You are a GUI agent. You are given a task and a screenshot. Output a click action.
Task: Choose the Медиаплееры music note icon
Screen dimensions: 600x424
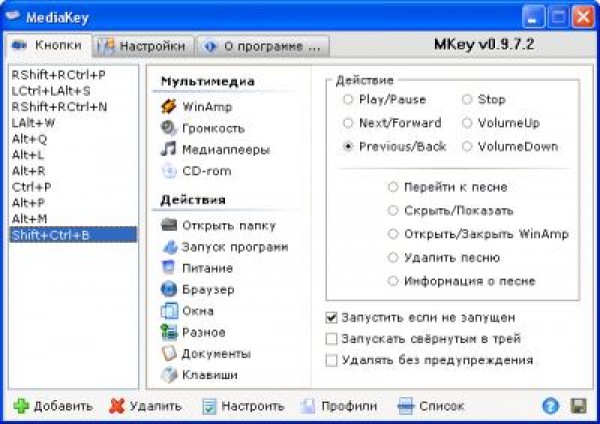tap(169, 149)
